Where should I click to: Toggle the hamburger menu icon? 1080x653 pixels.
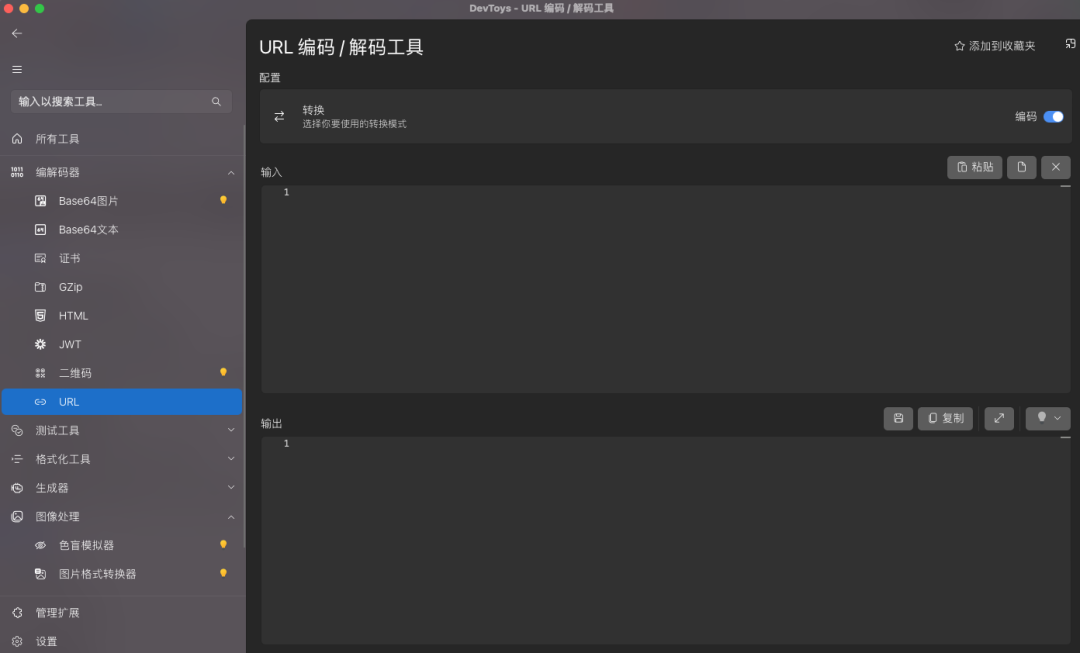[x=17, y=70]
